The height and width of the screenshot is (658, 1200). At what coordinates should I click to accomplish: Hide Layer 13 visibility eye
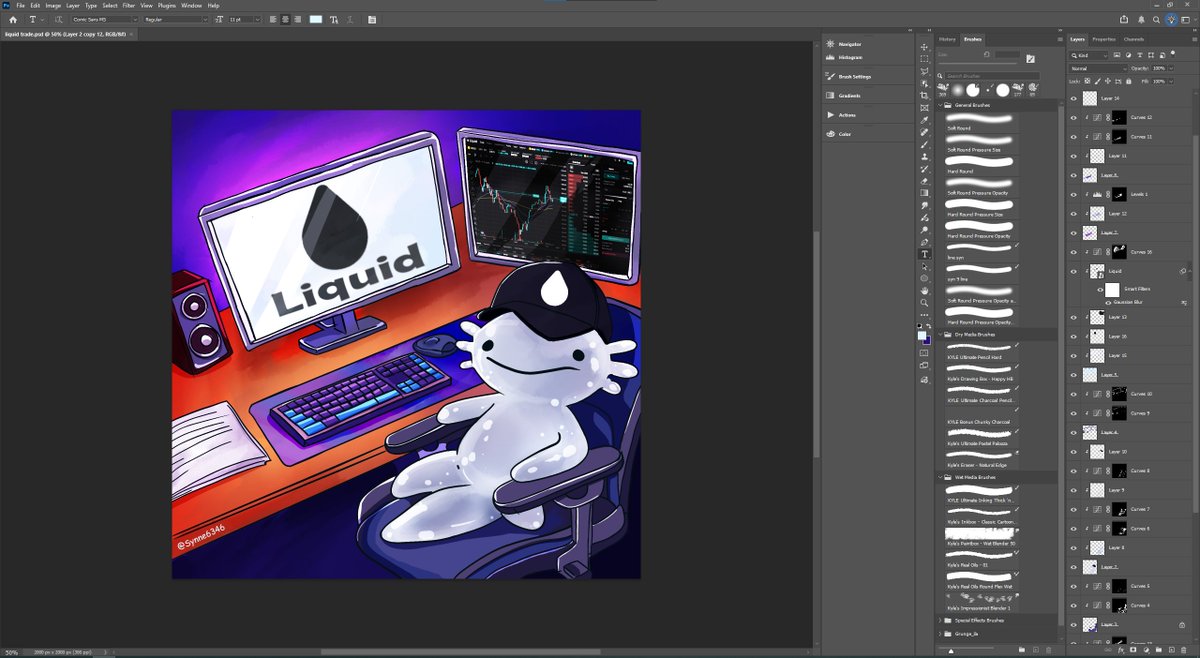pos(1073,318)
